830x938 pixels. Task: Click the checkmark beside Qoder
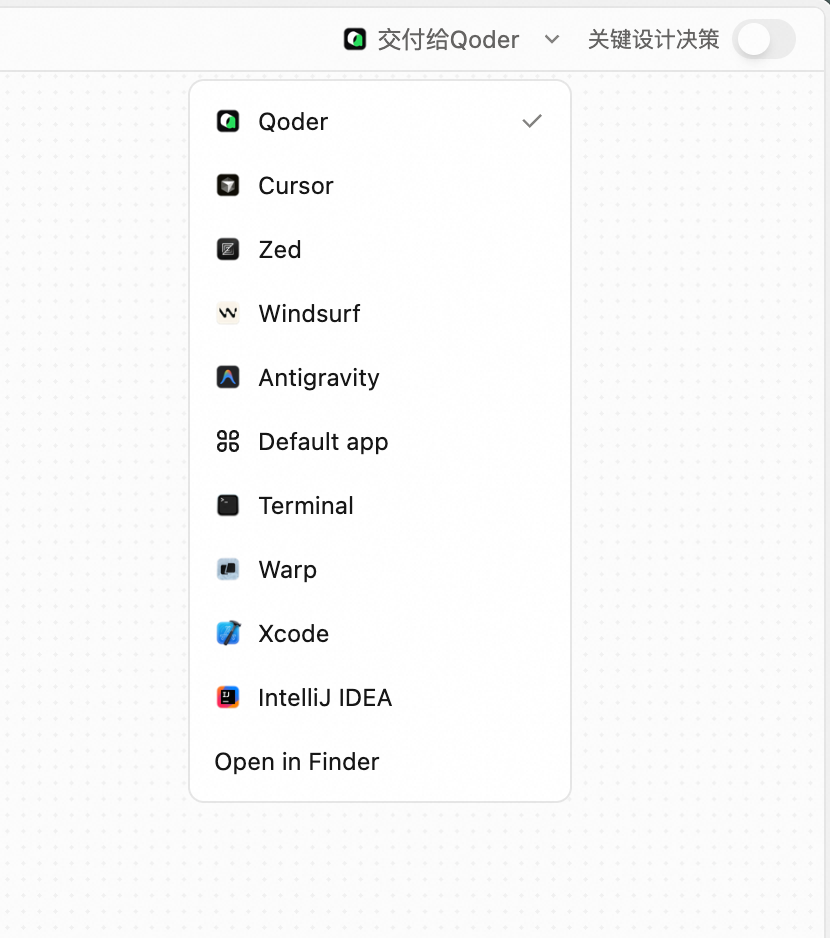click(531, 121)
